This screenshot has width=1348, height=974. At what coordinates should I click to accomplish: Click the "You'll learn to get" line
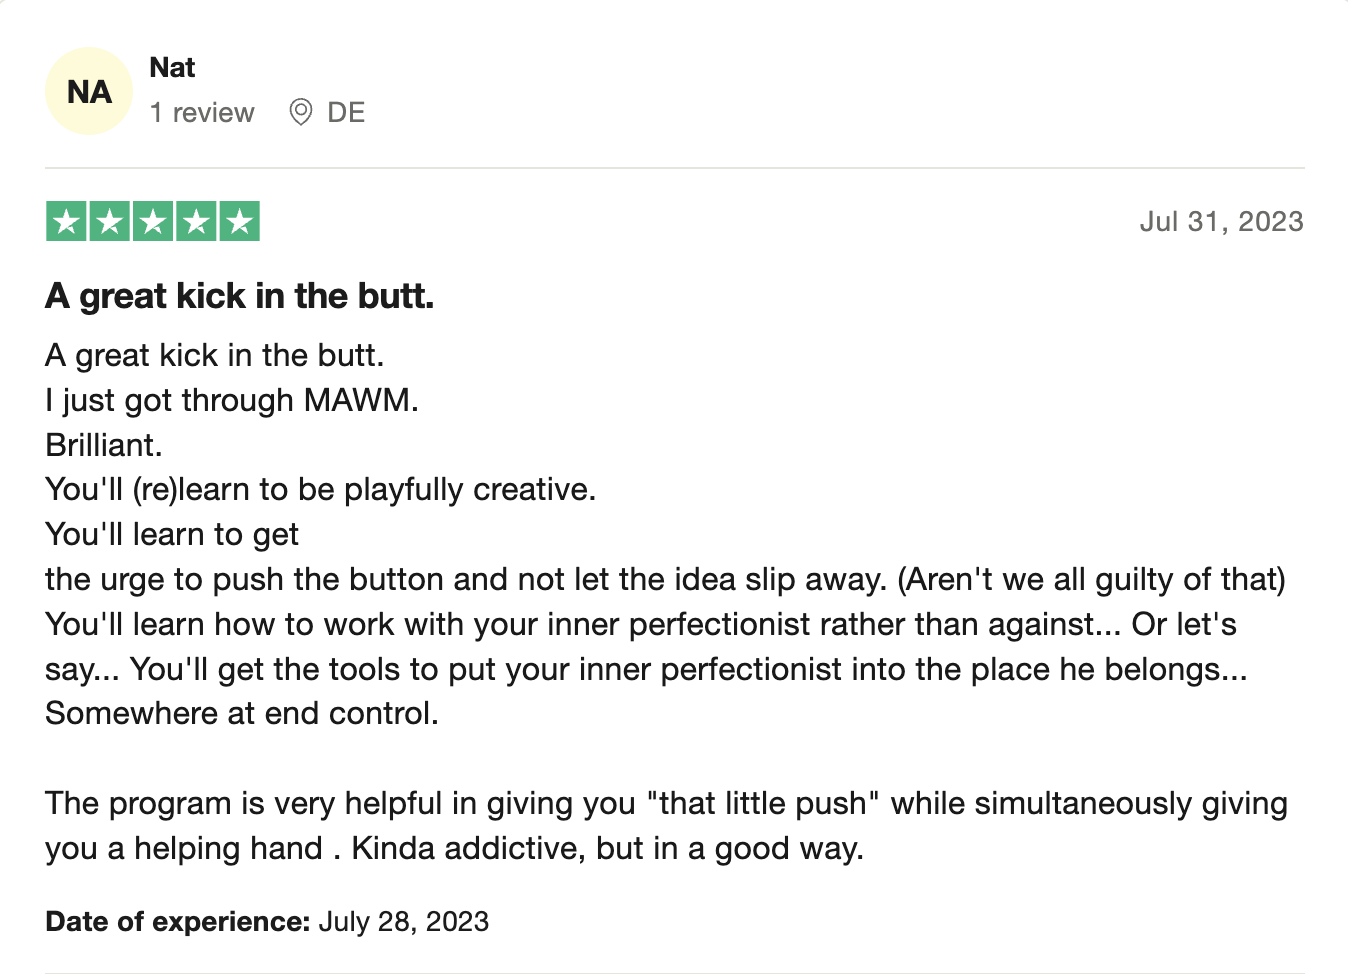click(172, 534)
